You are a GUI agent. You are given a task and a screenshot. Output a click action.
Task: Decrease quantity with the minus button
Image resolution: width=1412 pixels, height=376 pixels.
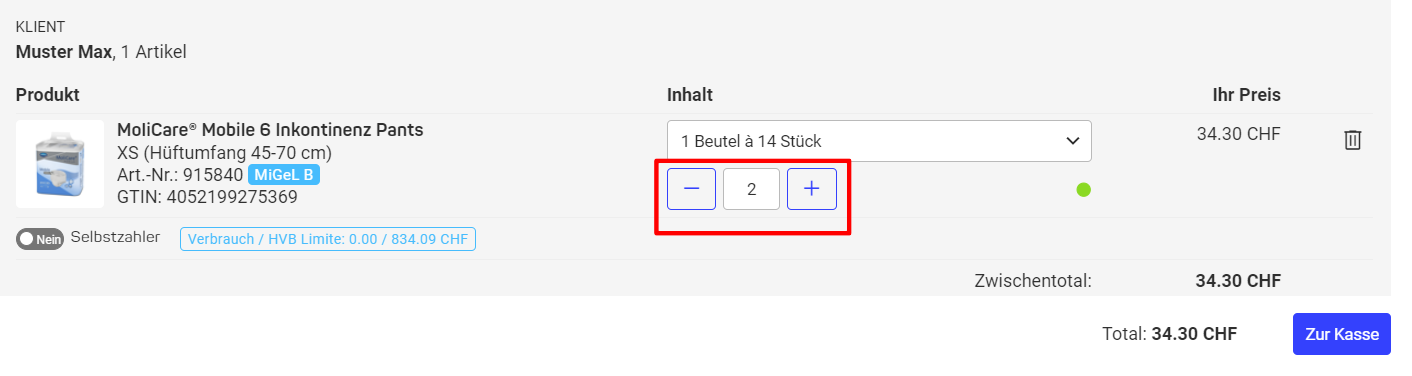pyautogui.click(x=691, y=189)
